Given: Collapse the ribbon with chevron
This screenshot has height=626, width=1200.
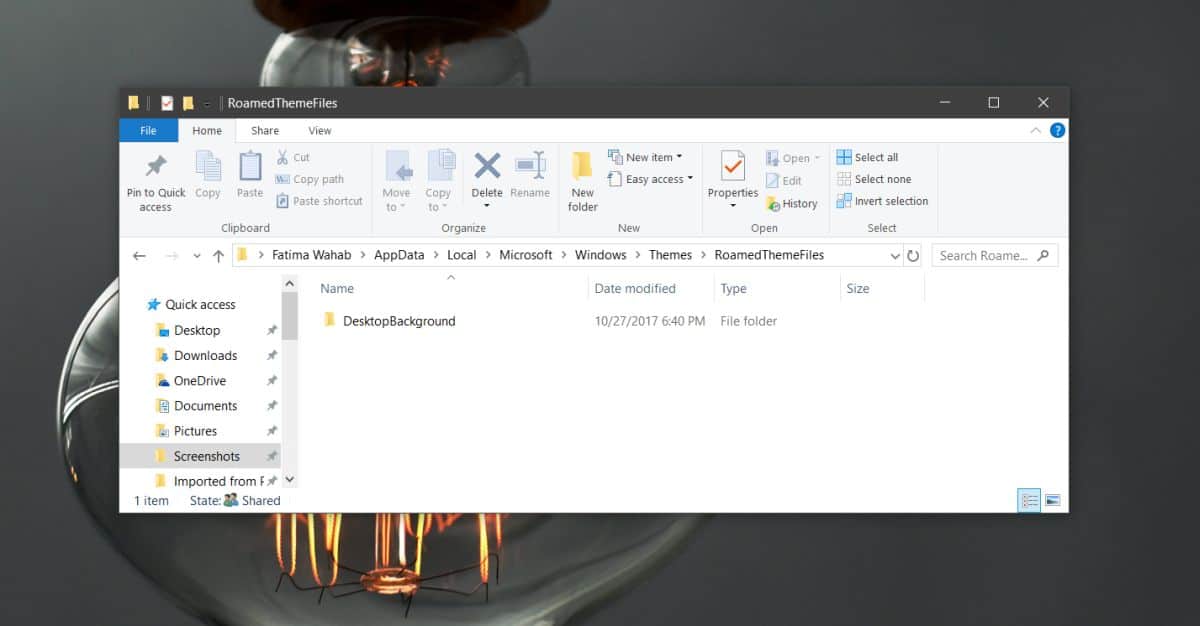Looking at the screenshot, I should (1036, 130).
